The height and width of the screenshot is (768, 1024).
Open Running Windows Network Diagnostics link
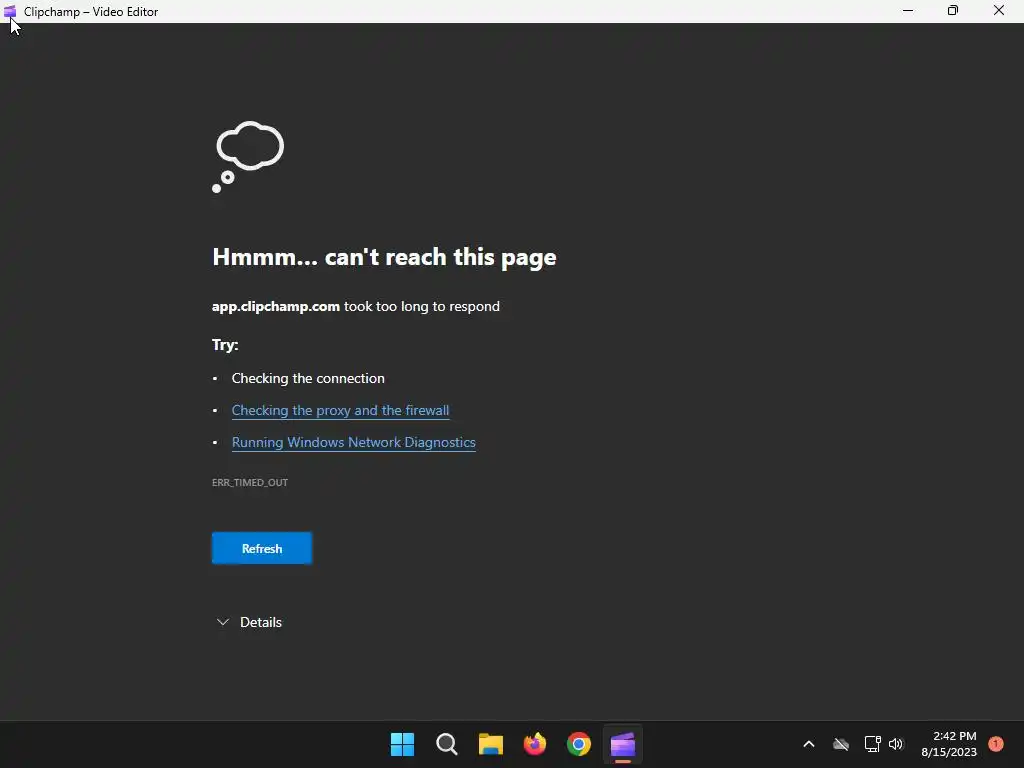[353, 442]
